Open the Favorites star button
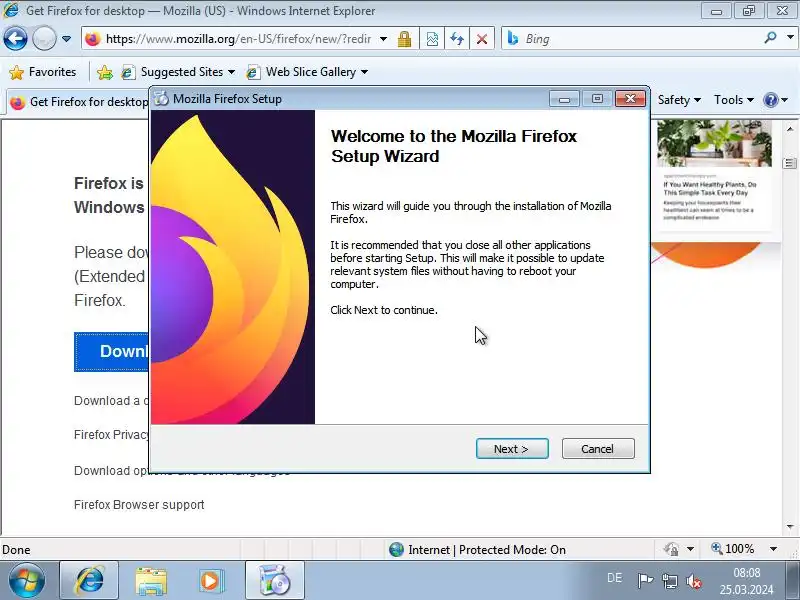Image resolution: width=800 pixels, height=600 pixels. click(x=43, y=72)
